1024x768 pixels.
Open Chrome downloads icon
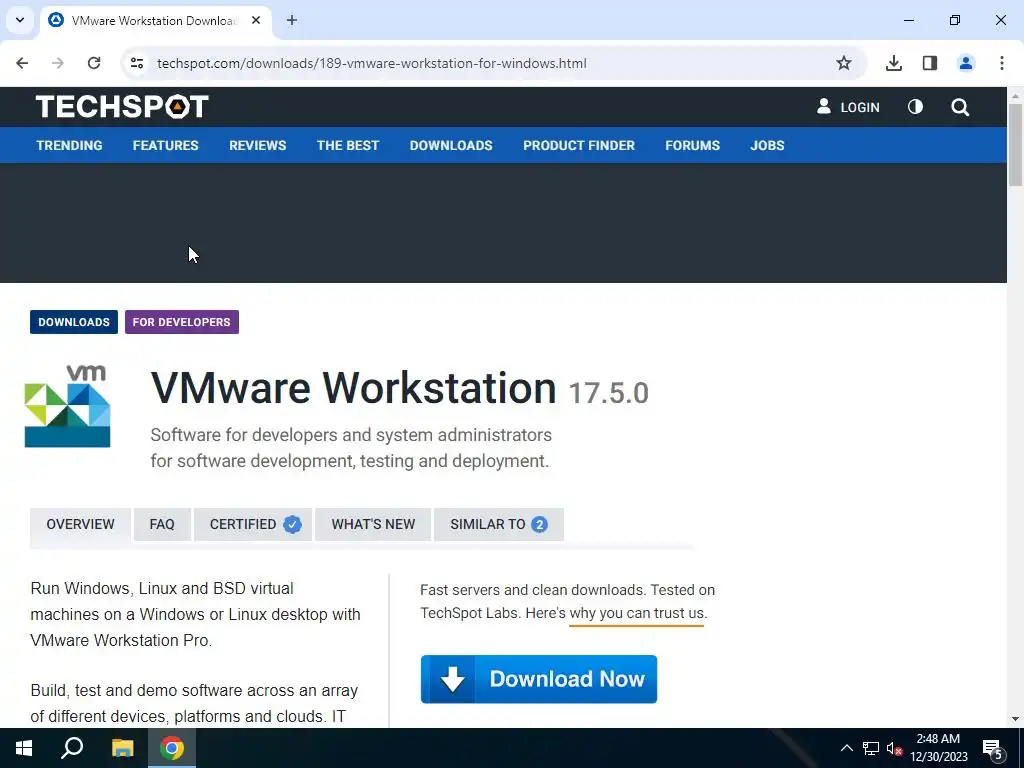pyautogui.click(x=894, y=63)
